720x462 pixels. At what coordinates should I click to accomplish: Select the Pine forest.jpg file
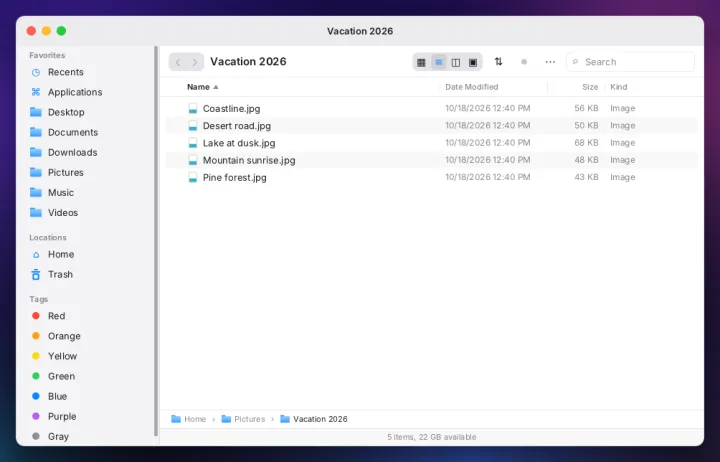pos(432,177)
